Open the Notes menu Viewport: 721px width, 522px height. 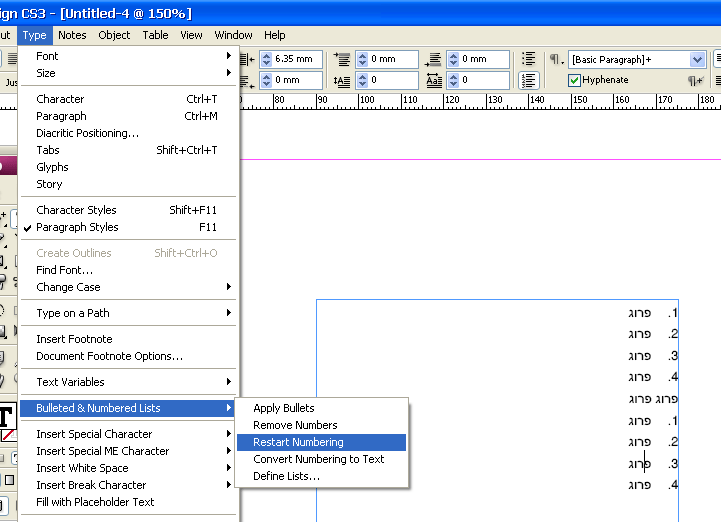pyautogui.click(x=72, y=35)
